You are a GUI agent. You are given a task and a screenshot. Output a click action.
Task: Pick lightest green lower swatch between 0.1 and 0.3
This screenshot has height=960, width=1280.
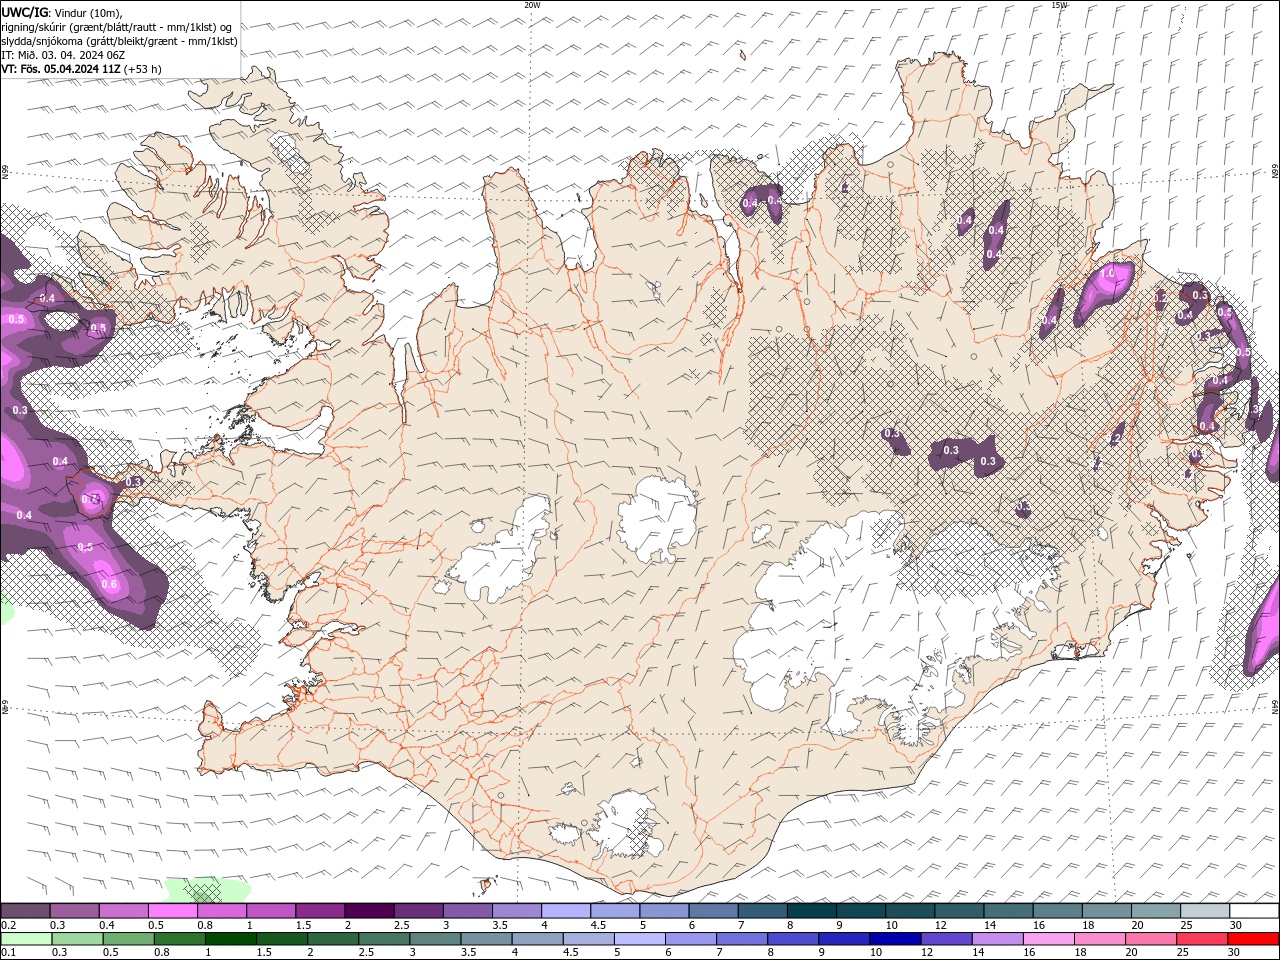[x=26, y=939]
